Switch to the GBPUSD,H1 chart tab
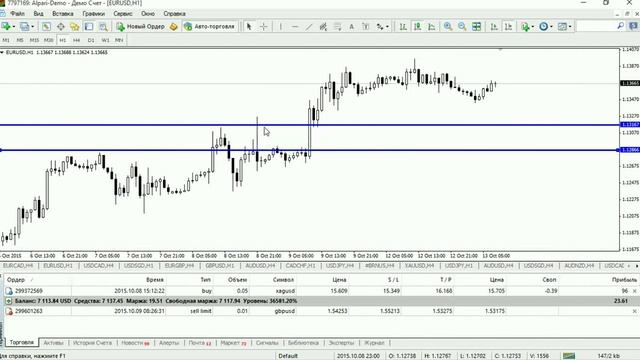This screenshot has width=640, height=360. [x=220, y=266]
